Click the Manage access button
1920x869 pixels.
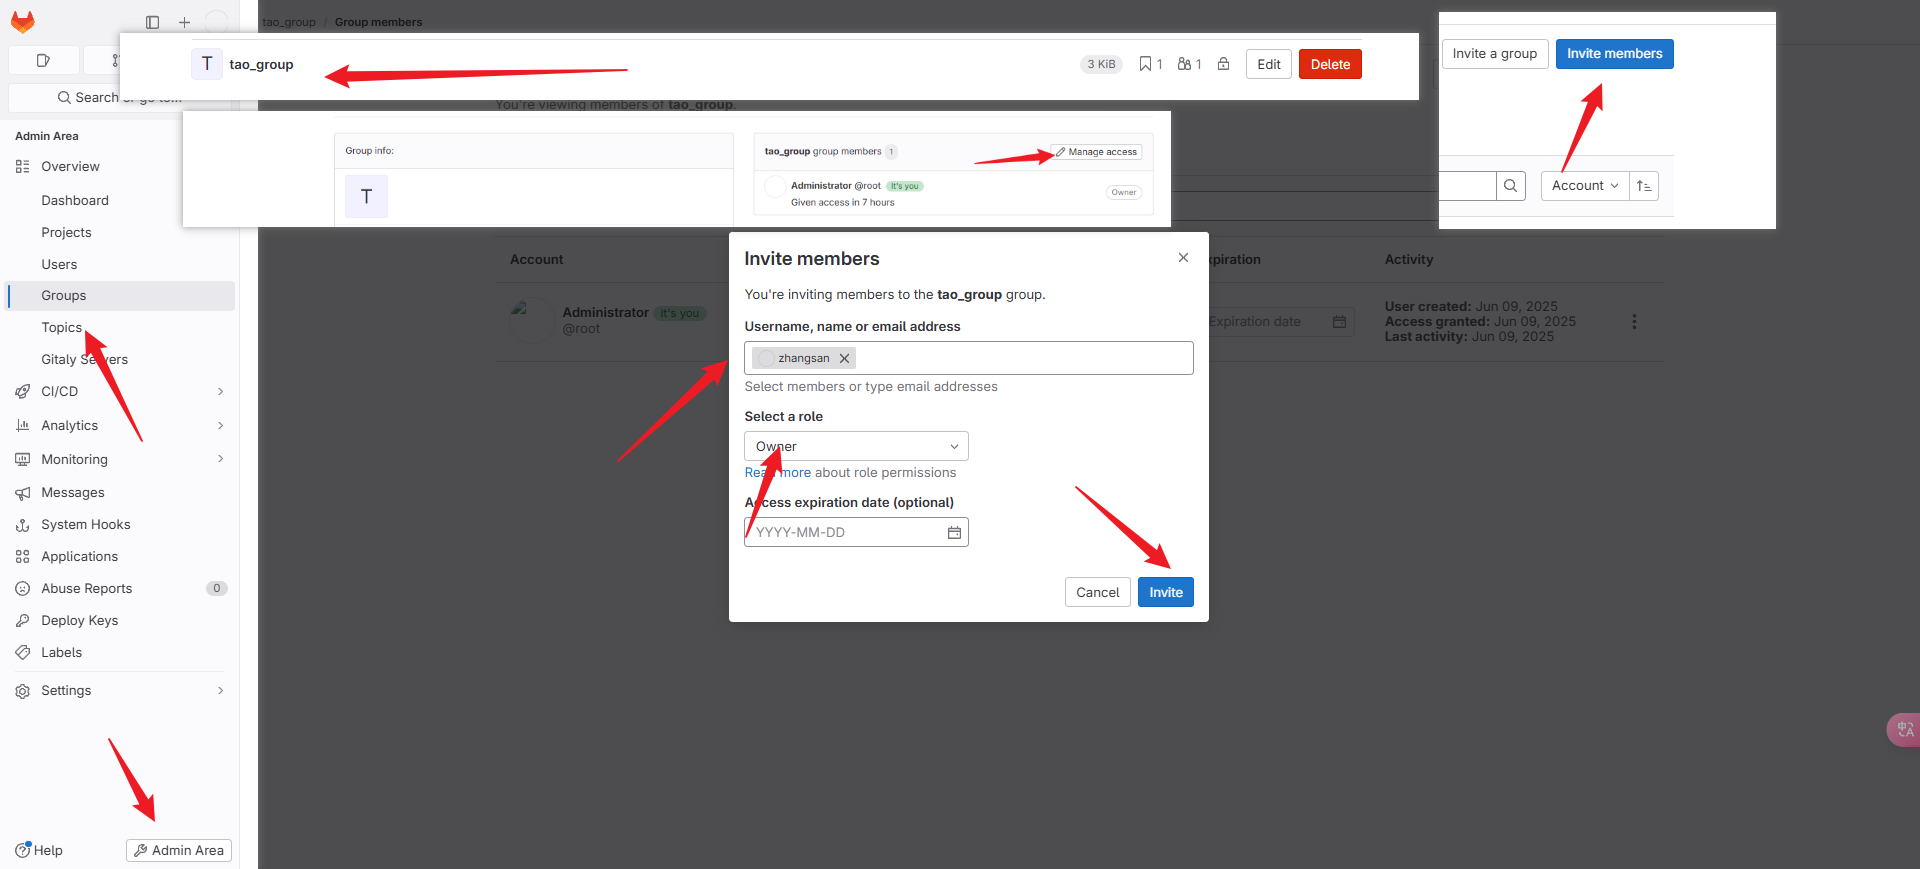(x=1096, y=152)
